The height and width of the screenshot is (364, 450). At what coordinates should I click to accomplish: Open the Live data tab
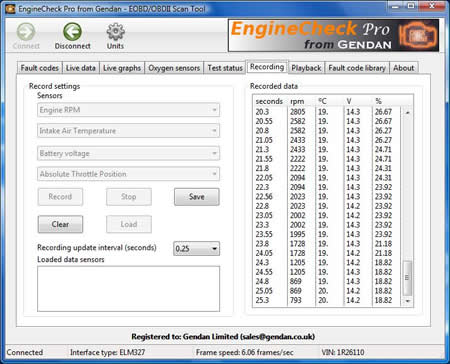81,68
